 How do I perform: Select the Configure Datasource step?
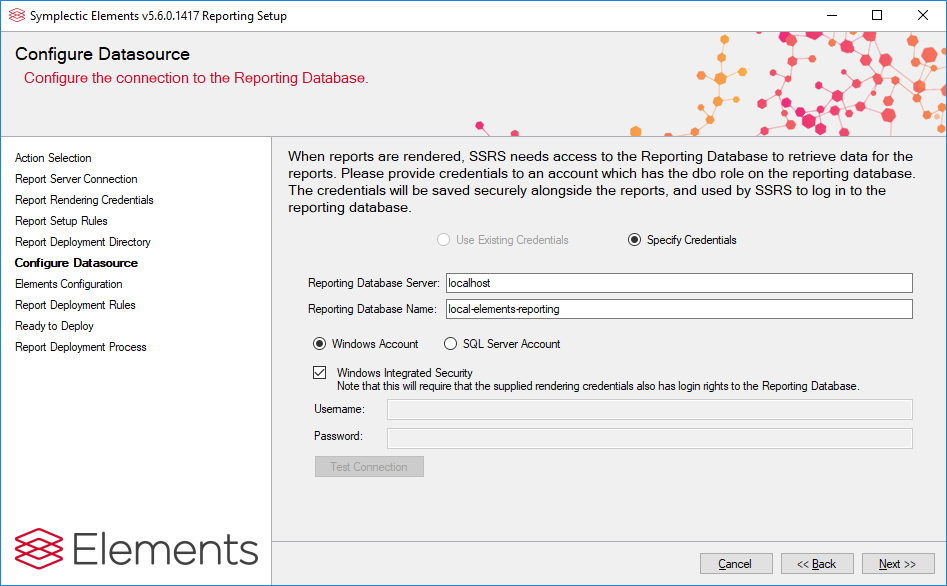(76, 263)
